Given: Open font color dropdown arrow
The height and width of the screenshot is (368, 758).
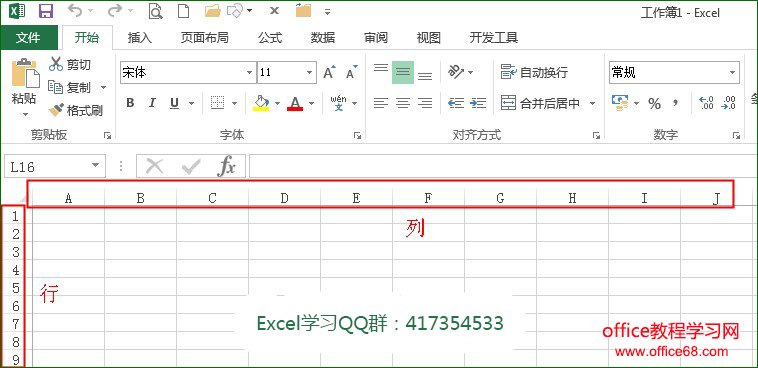Looking at the screenshot, I should [x=311, y=103].
